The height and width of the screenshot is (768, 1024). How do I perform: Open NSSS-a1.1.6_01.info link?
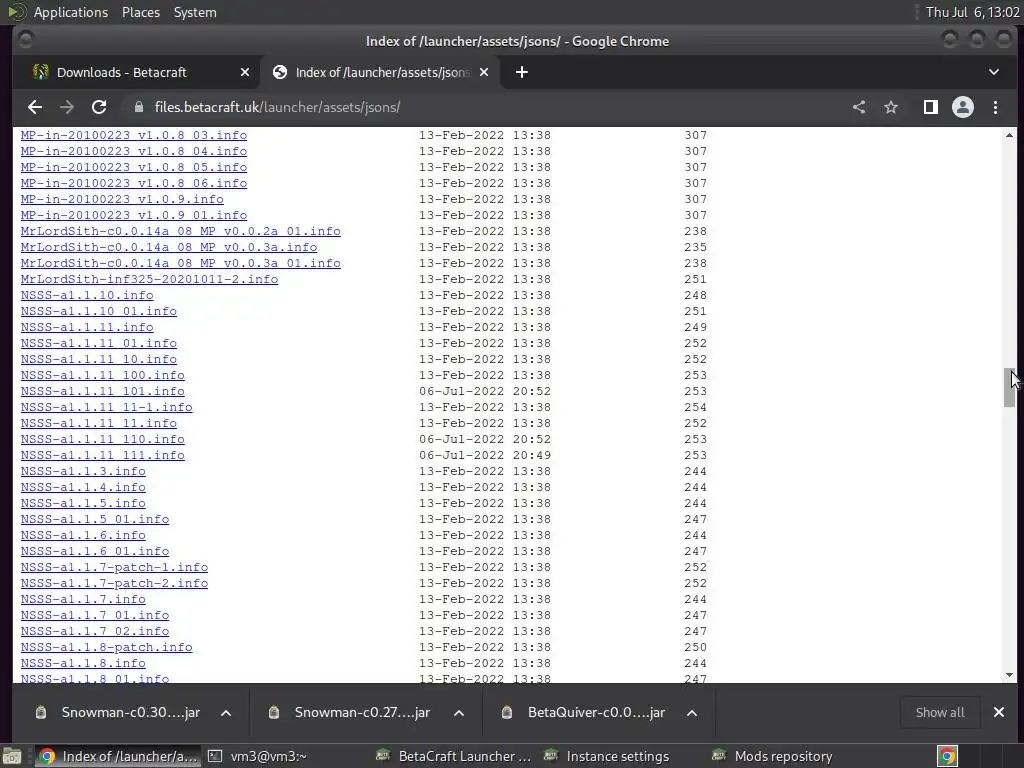95,551
